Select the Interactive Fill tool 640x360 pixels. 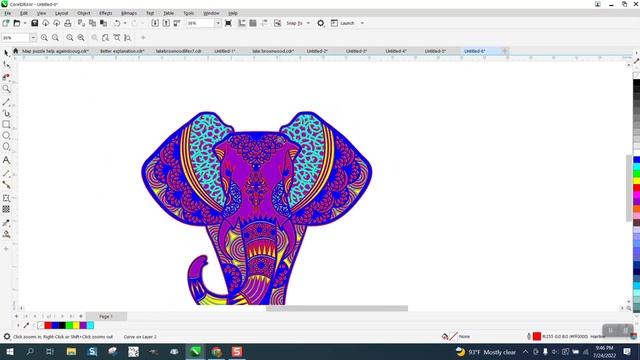[x=6, y=234]
